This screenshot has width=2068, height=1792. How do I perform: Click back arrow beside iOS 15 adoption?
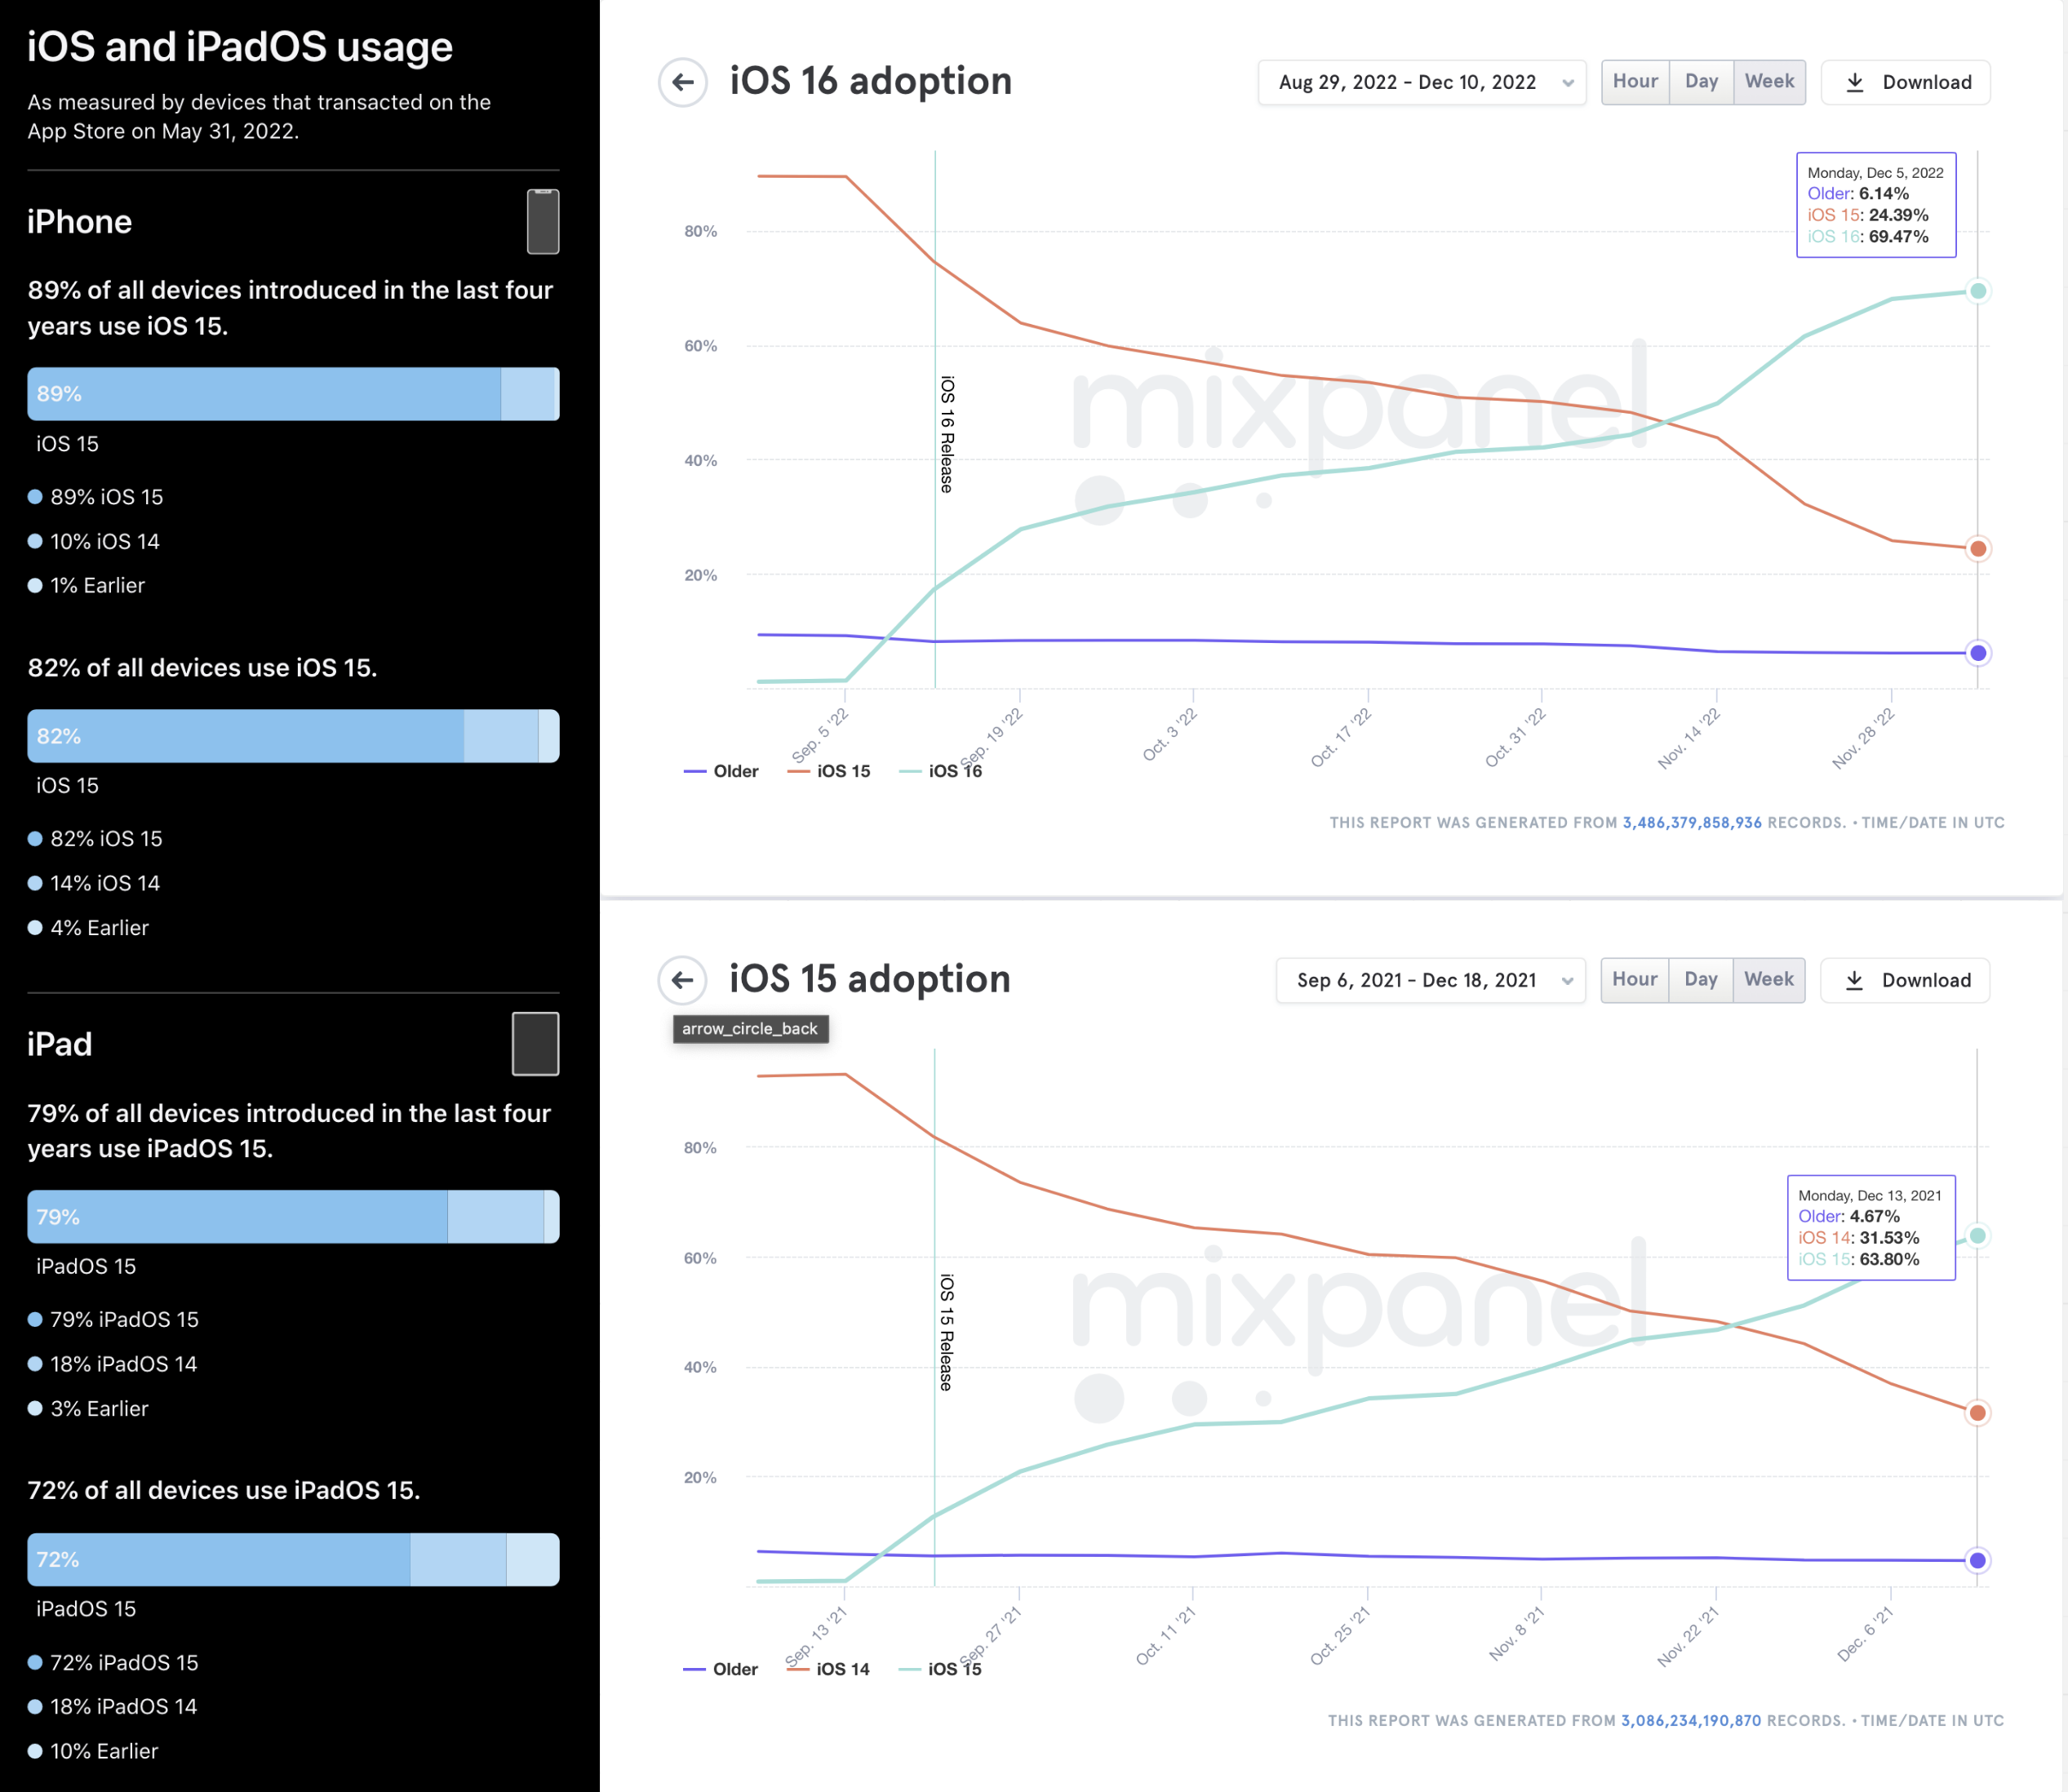click(683, 980)
